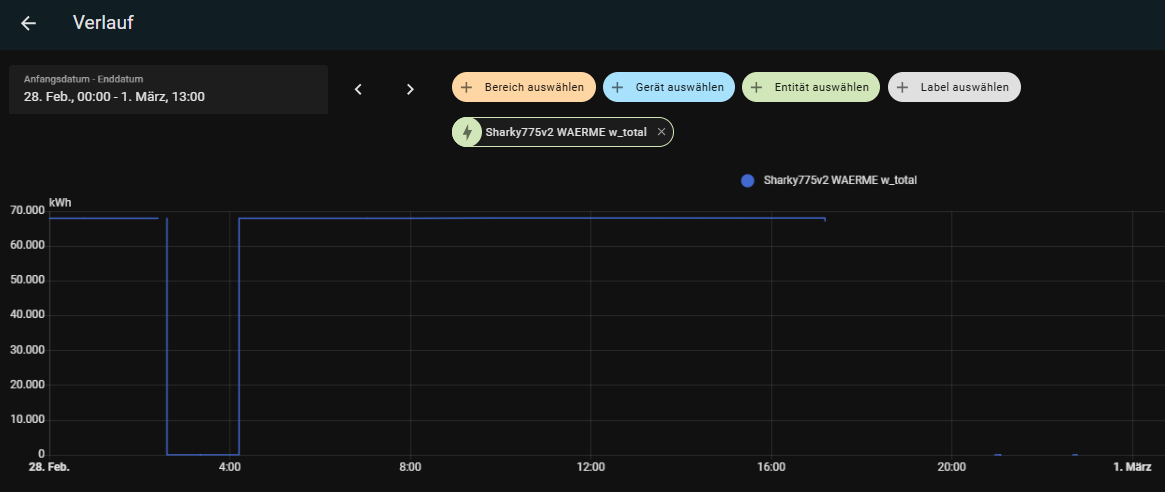Remove Sharky775v2 WAERME w_total entity chip
This screenshot has width=1165, height=492.
[x=661, y=132]
